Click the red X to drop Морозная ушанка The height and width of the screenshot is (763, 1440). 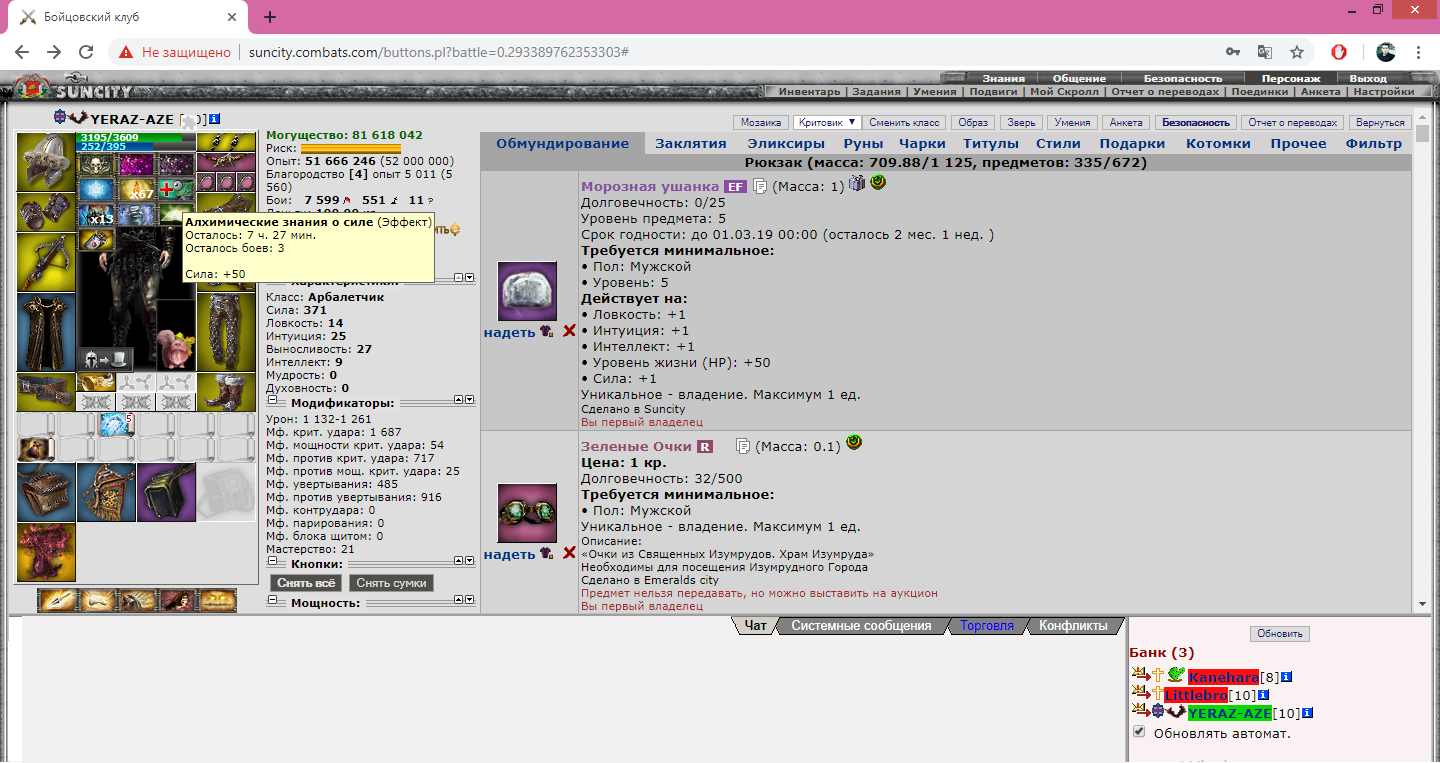[569, 331]
